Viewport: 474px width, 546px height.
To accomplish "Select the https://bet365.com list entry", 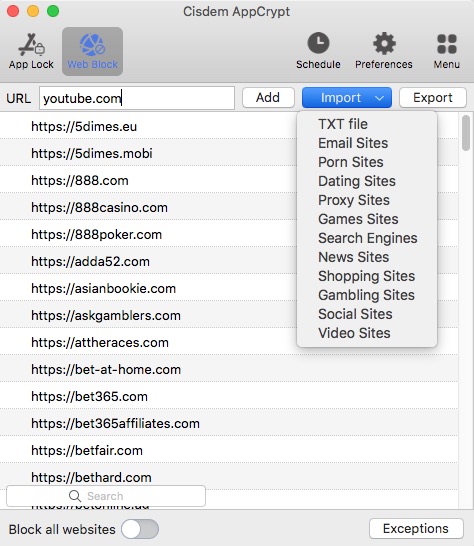I will pos(228,396).
